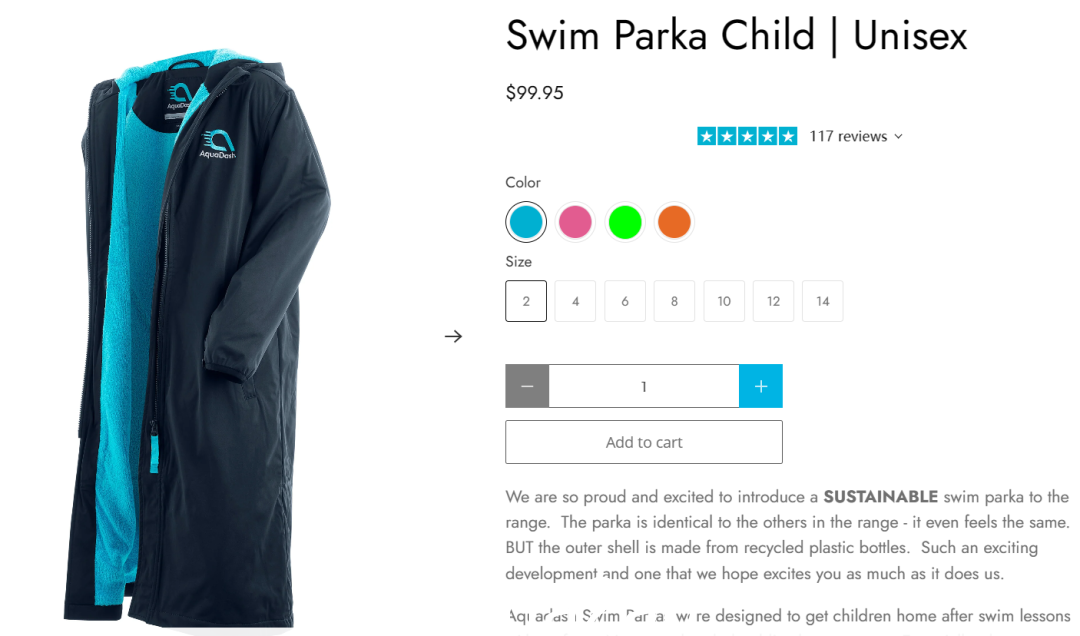Choose size 4 option
1080x636 pixels.
[575, 301]
